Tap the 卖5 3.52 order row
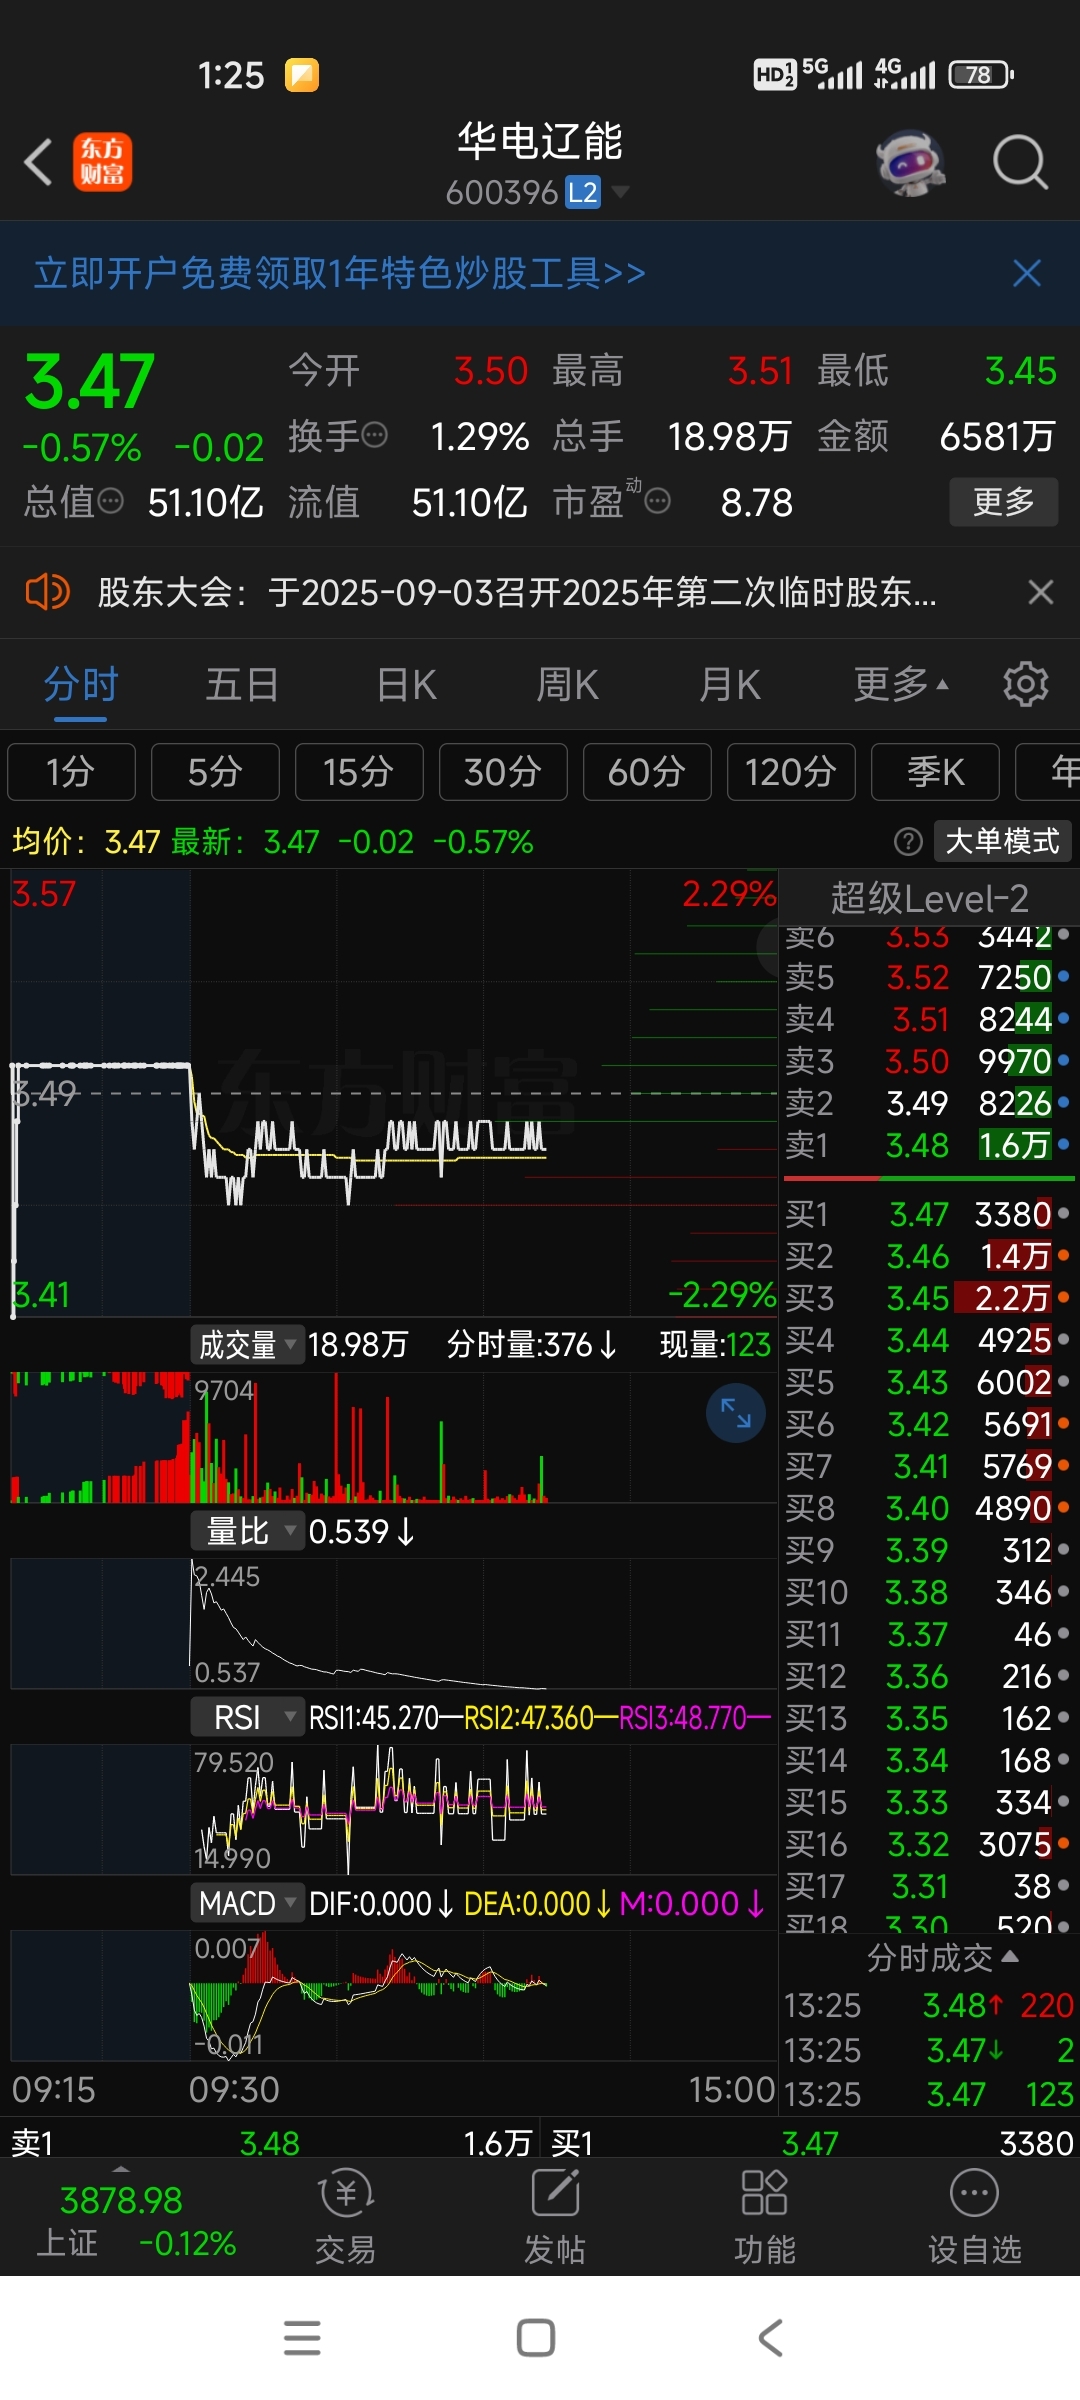 927,977
